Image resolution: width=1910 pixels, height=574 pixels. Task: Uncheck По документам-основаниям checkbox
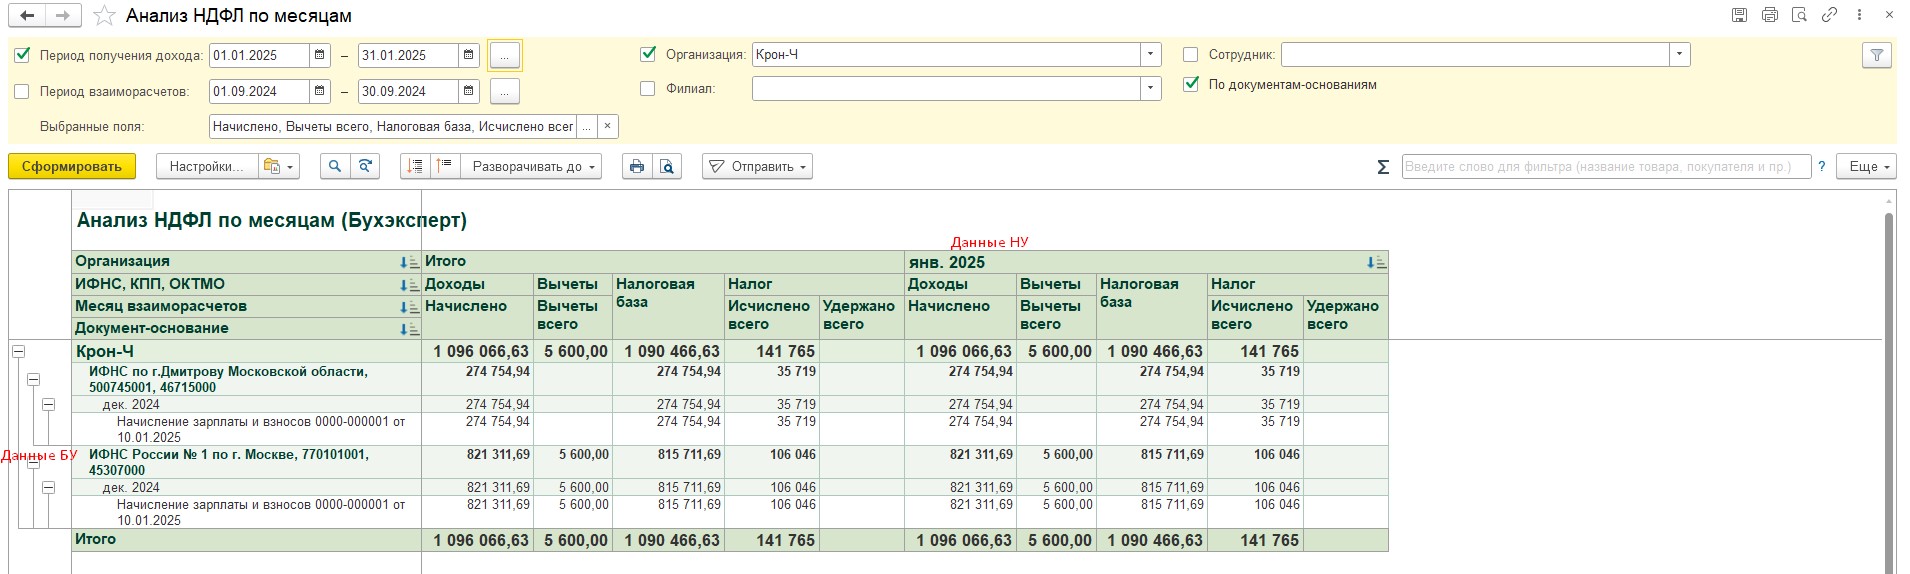coord(1190,85)
